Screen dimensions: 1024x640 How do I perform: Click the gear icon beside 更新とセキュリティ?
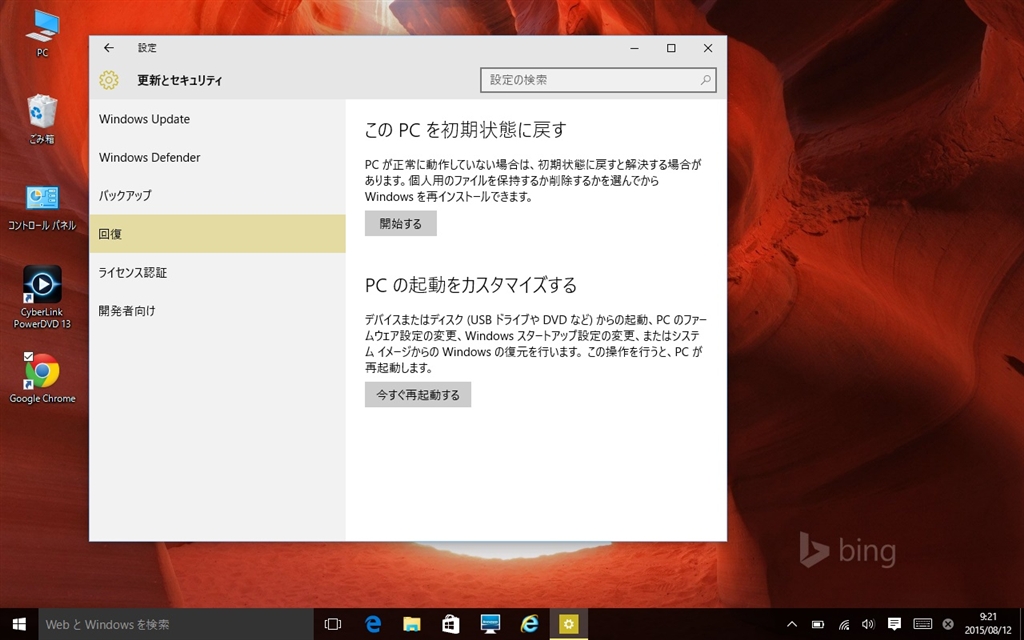coord(109,80)
